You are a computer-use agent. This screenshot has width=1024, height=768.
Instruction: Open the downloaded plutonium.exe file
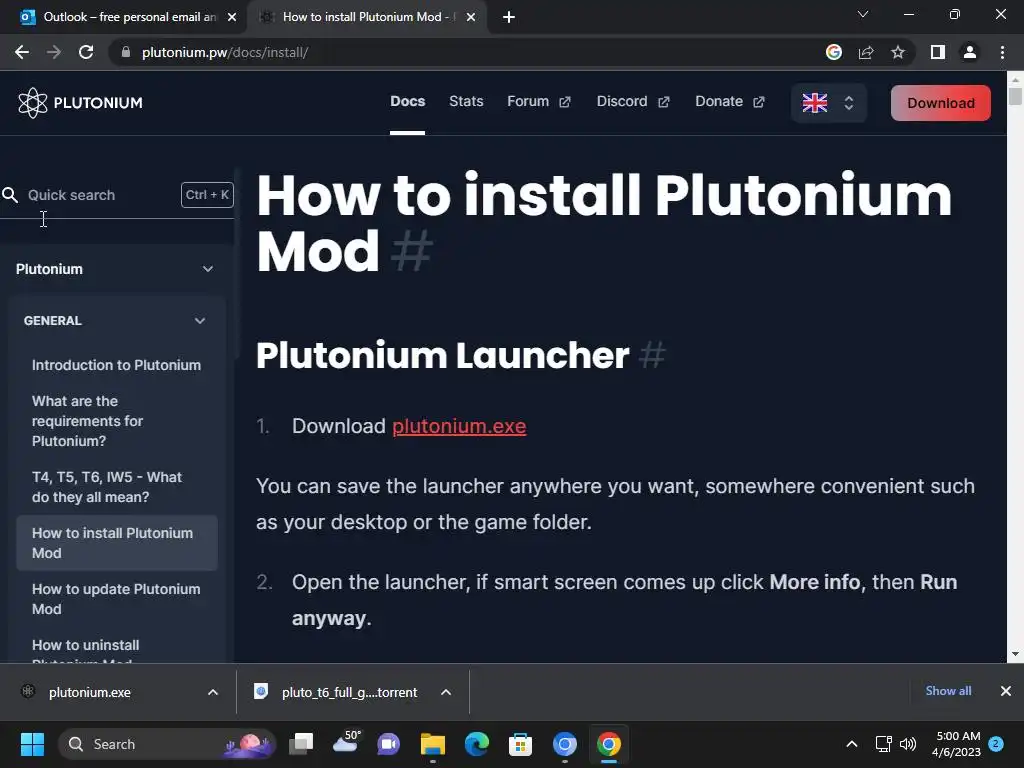tap(89, 692)
